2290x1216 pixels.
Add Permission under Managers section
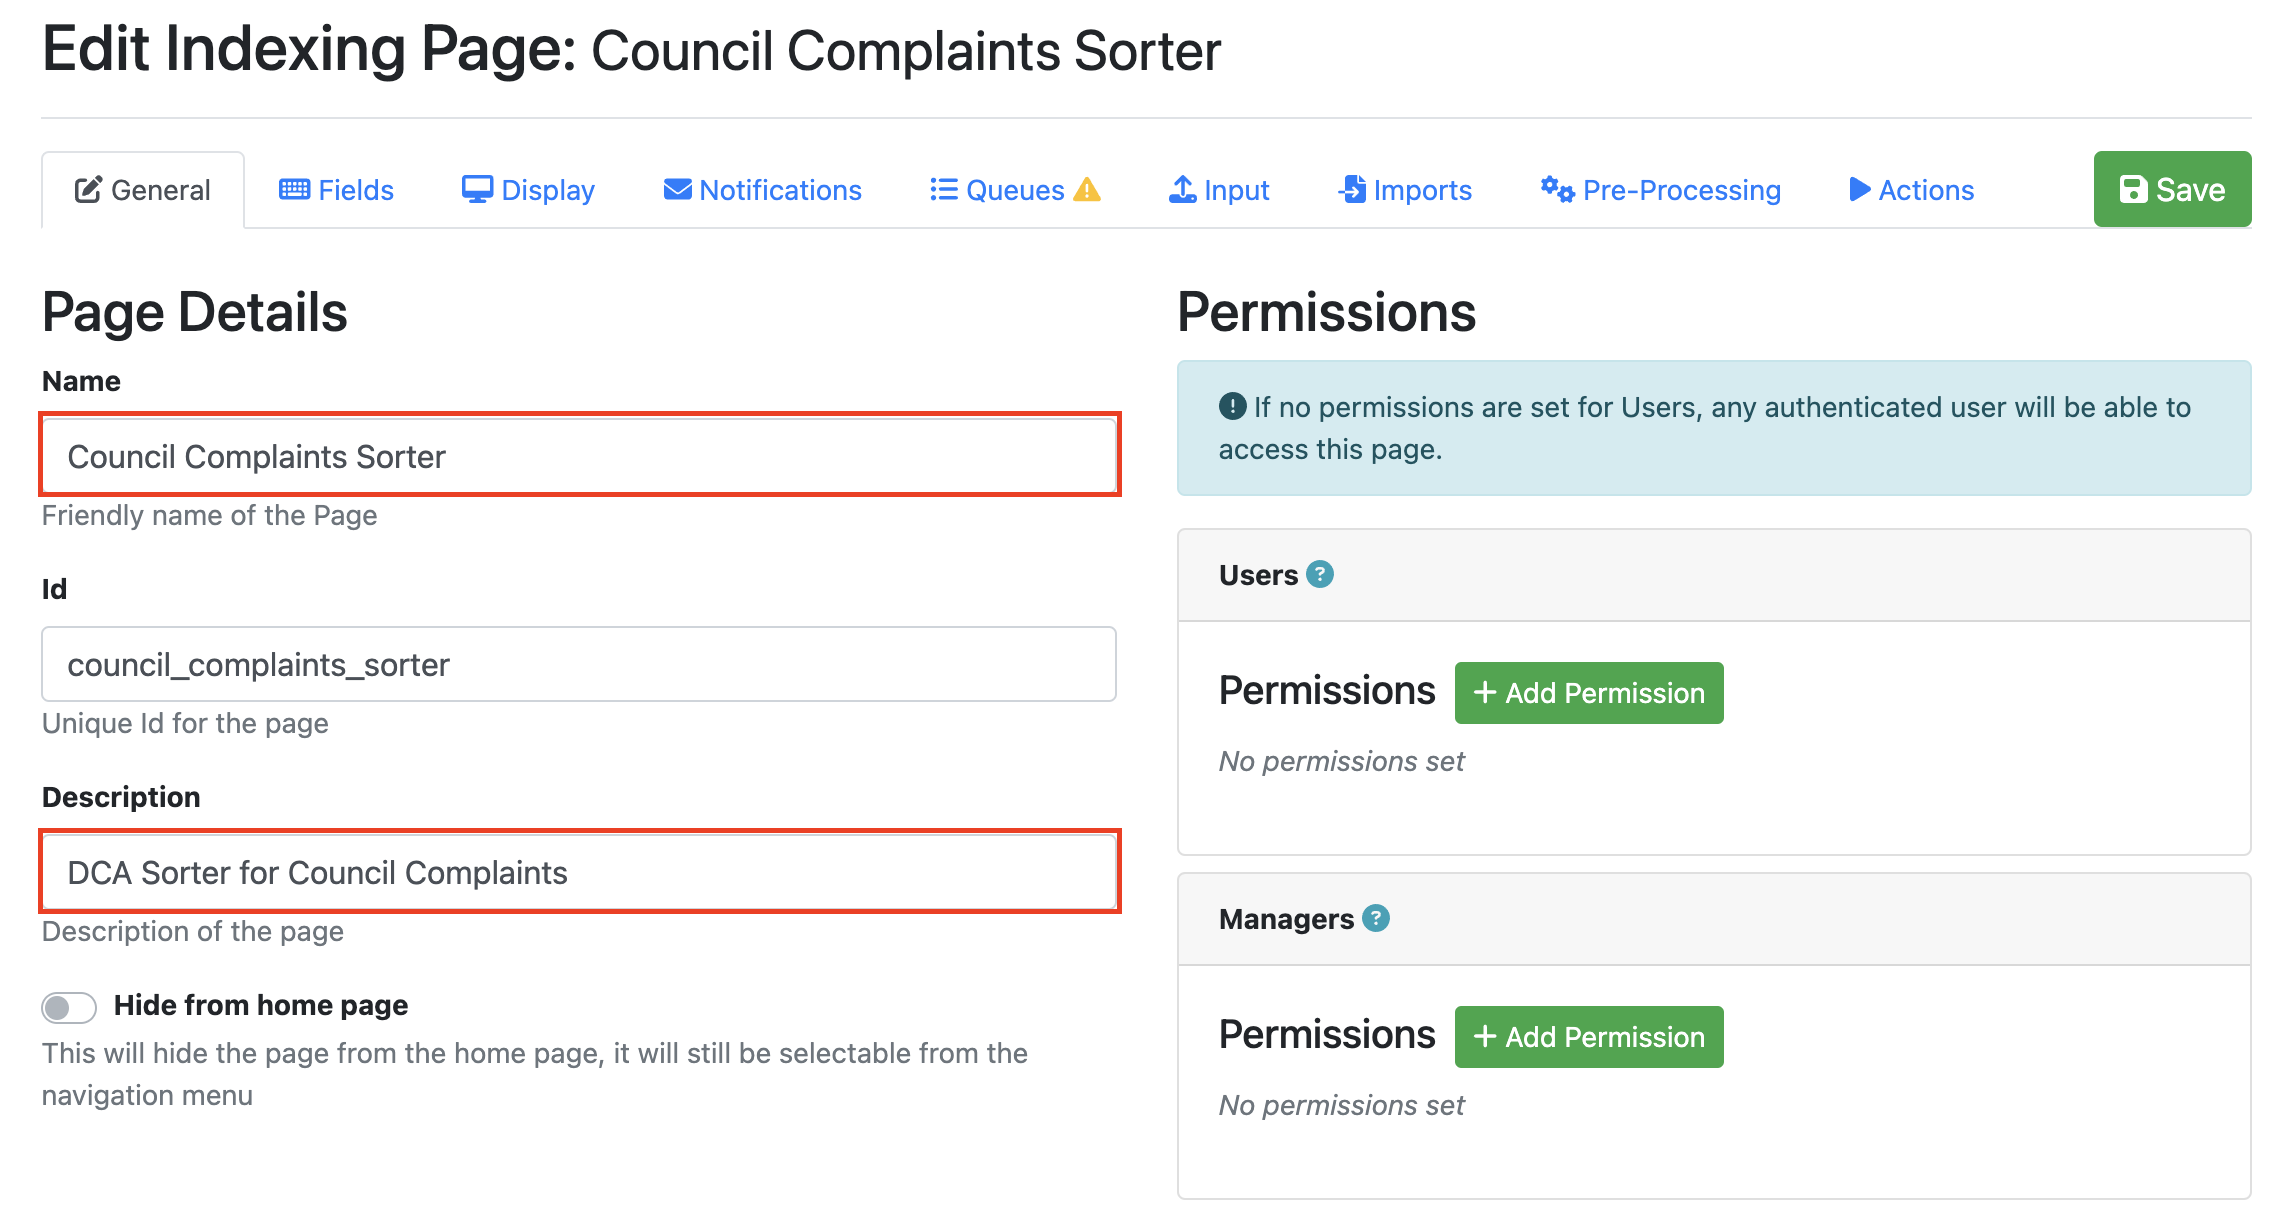coord(1588,1037)
